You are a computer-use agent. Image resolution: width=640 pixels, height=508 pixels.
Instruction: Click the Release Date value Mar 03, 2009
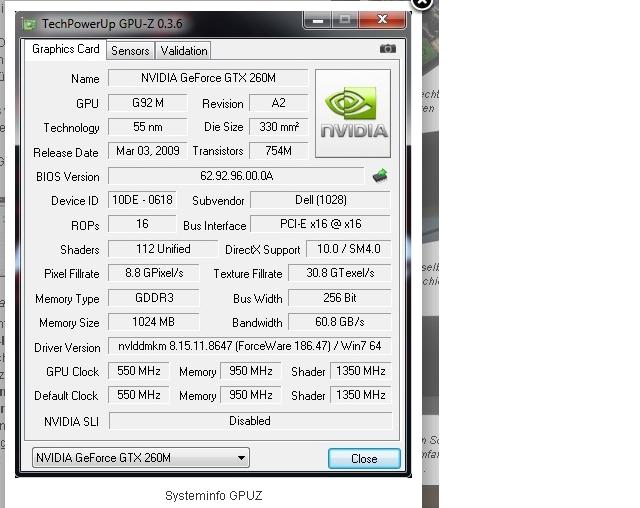click(x=148, y=151)
